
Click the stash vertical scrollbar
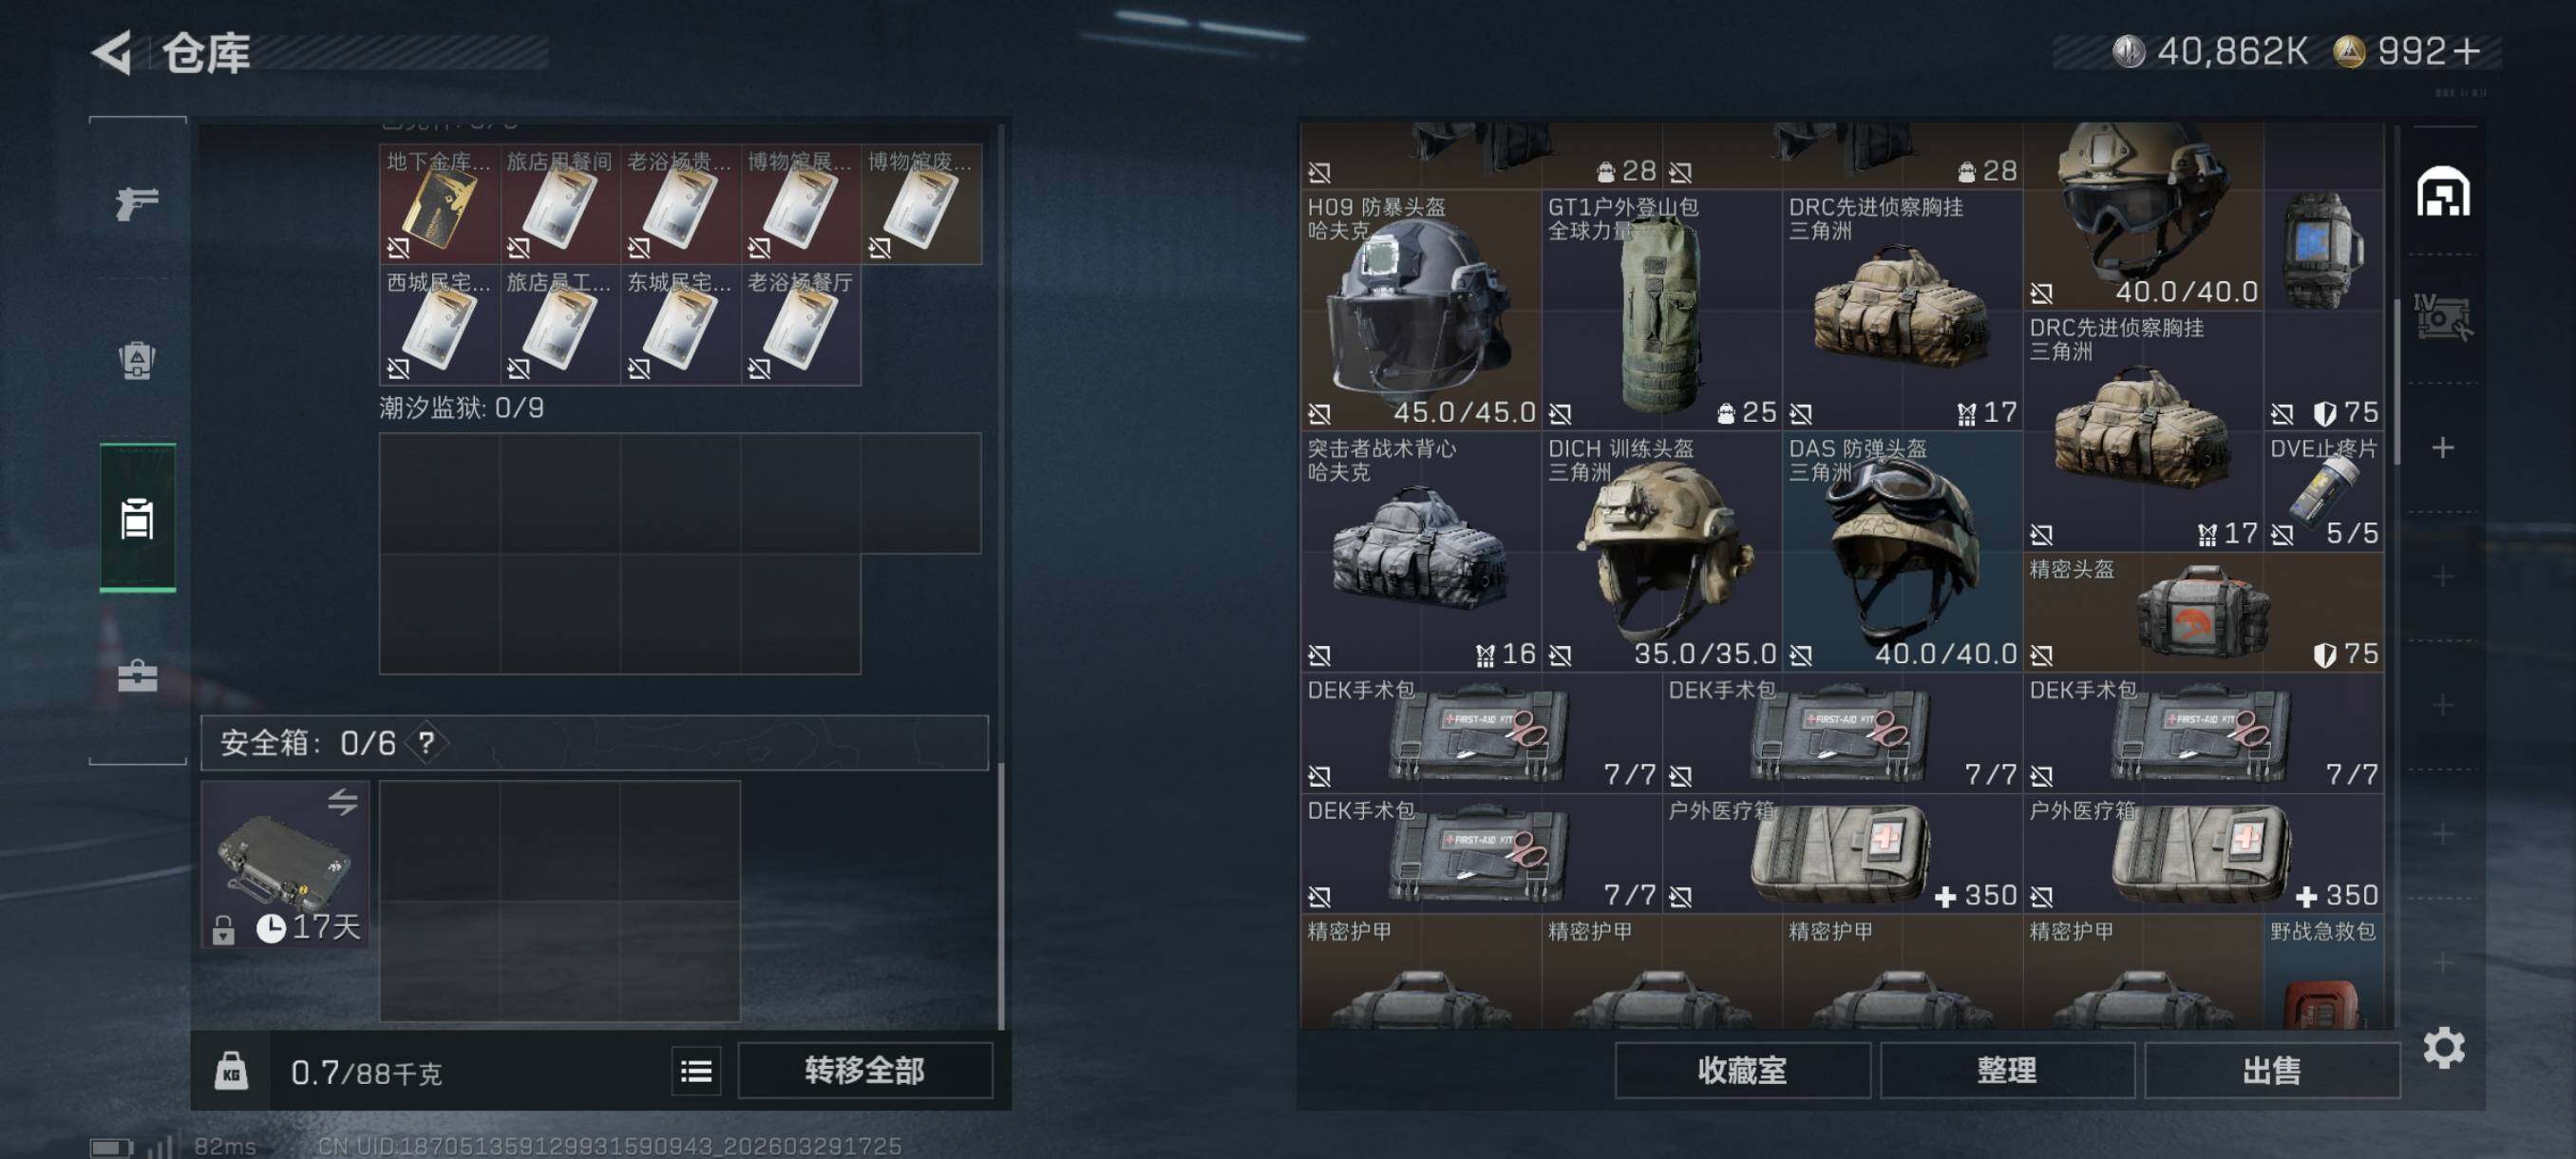(x=2397, y=380)
